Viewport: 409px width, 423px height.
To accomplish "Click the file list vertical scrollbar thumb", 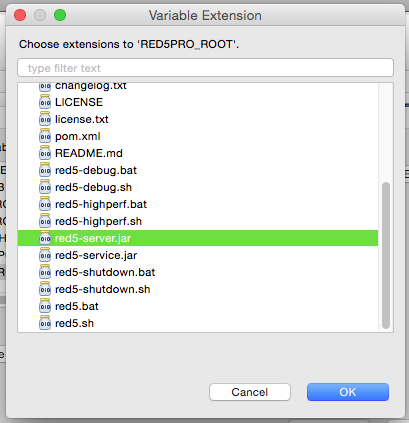I will [x=386, y=256].
